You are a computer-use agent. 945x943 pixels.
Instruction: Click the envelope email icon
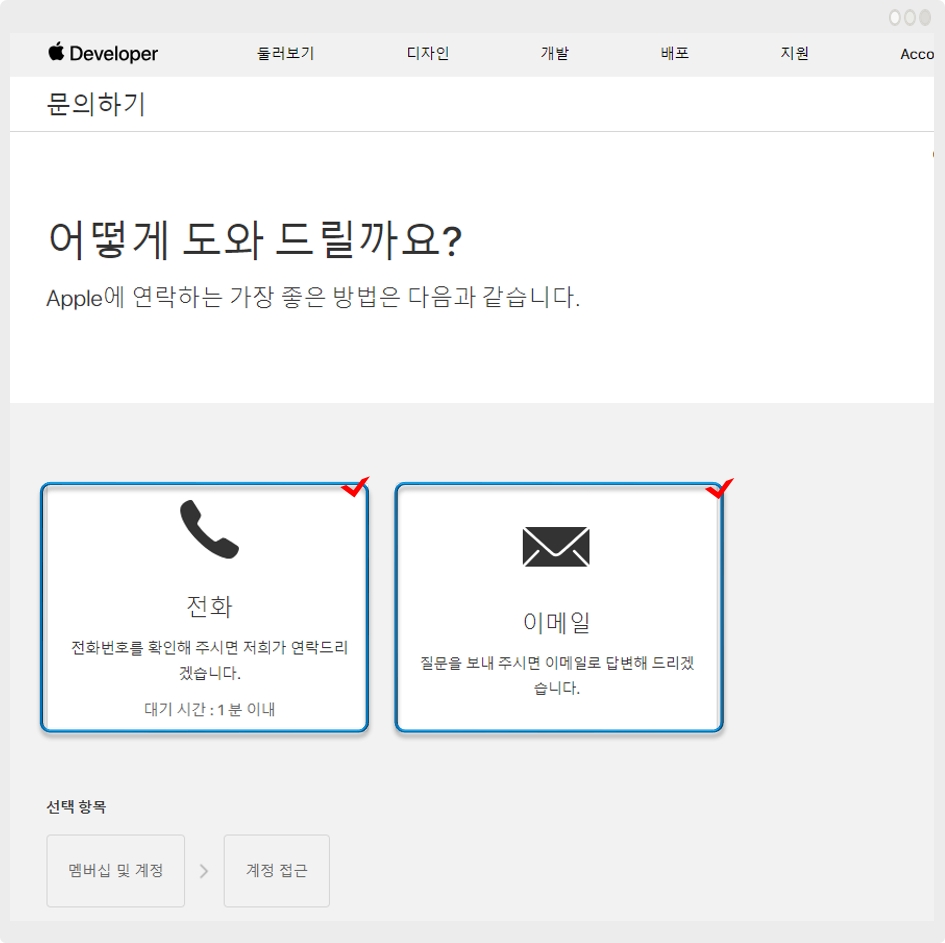556,546
